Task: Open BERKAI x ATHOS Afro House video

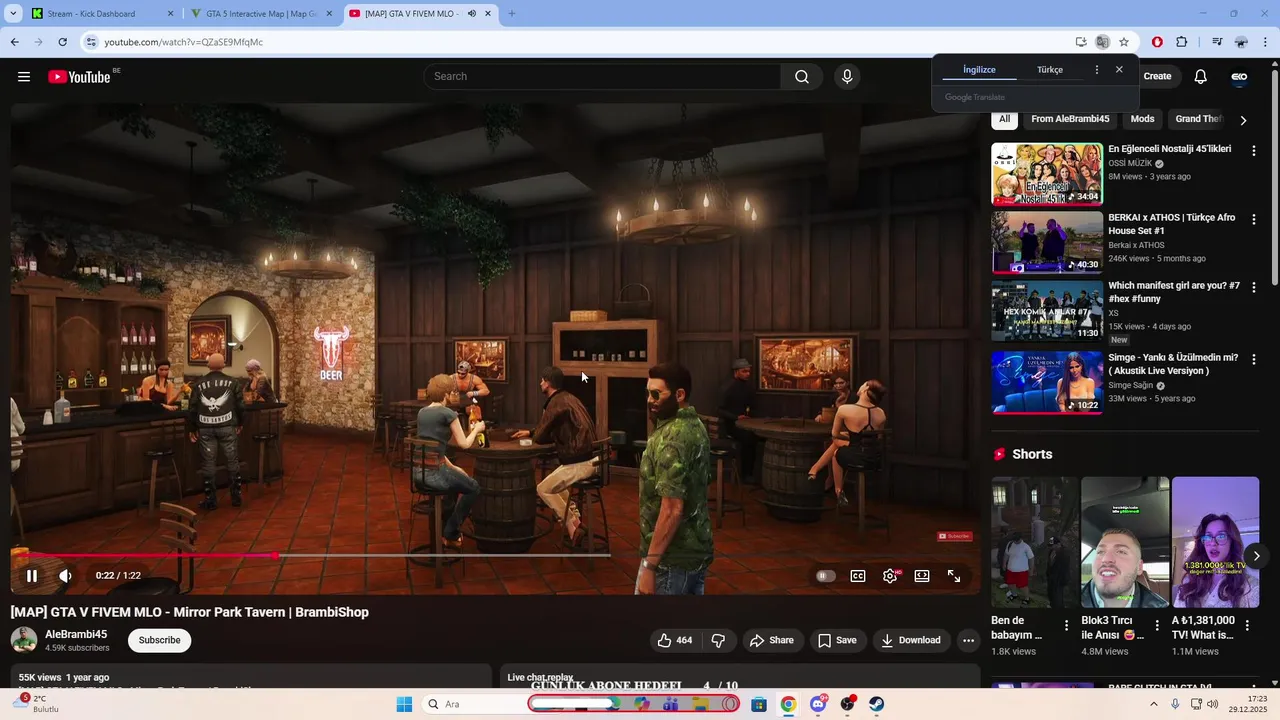Action: [x=1047, y=242]
